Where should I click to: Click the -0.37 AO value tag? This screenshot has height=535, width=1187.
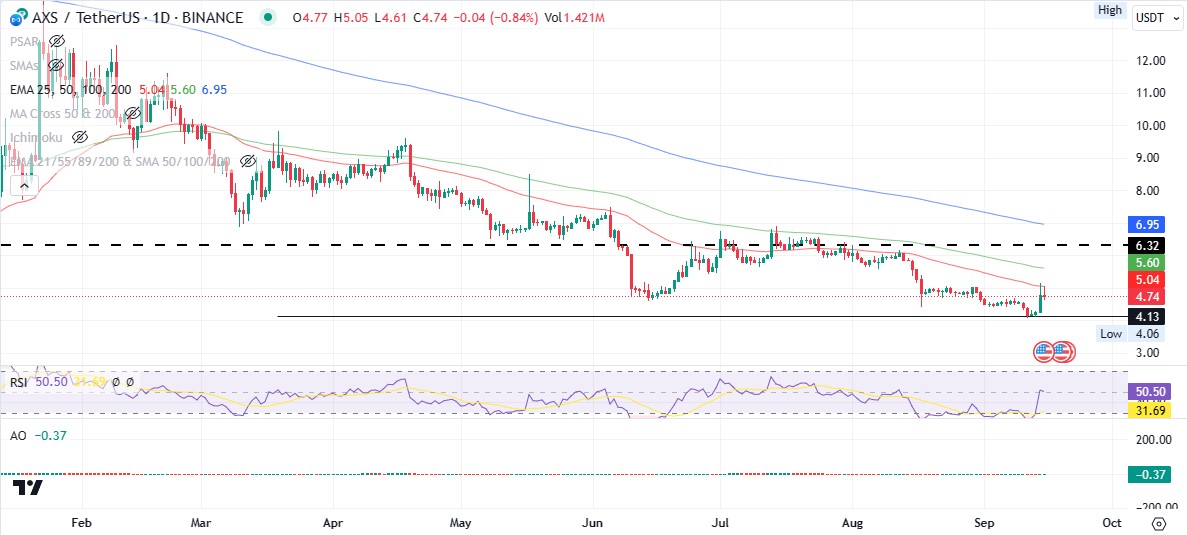pos(1148,475)
